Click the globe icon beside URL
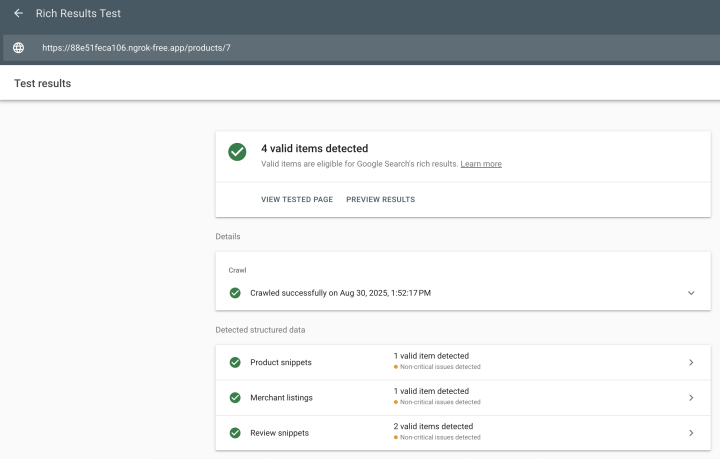This screenshot has height=459, width=720. (18, 47)
